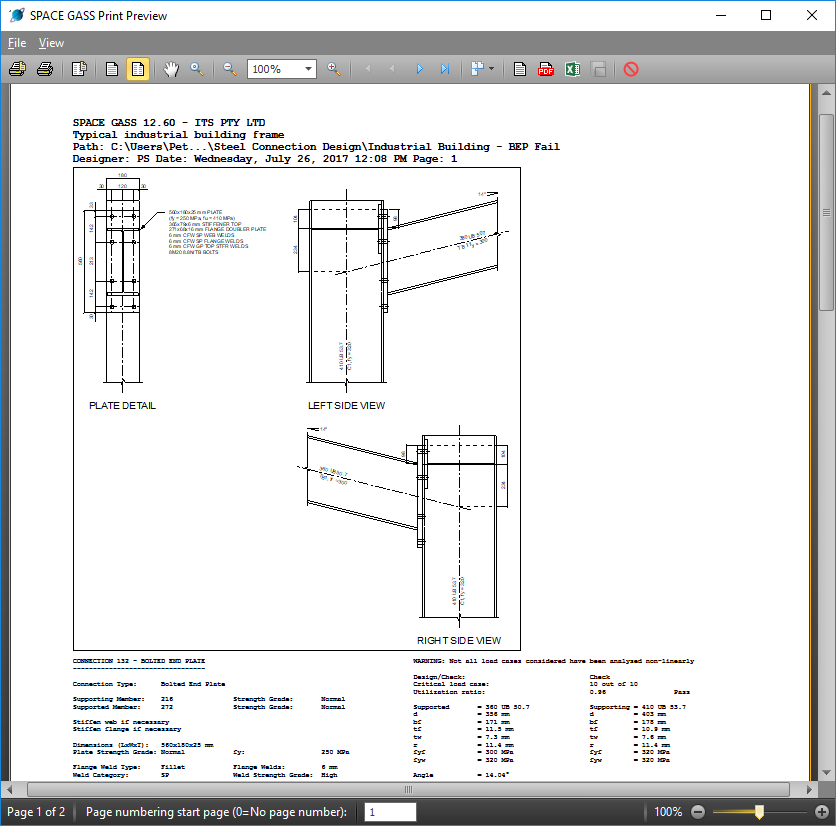Image resolution: width=836 pixels, height=826 pixels.
Task: Select the magnifier zoom tool
Action: pyautogui.click(x=197, y=69)
